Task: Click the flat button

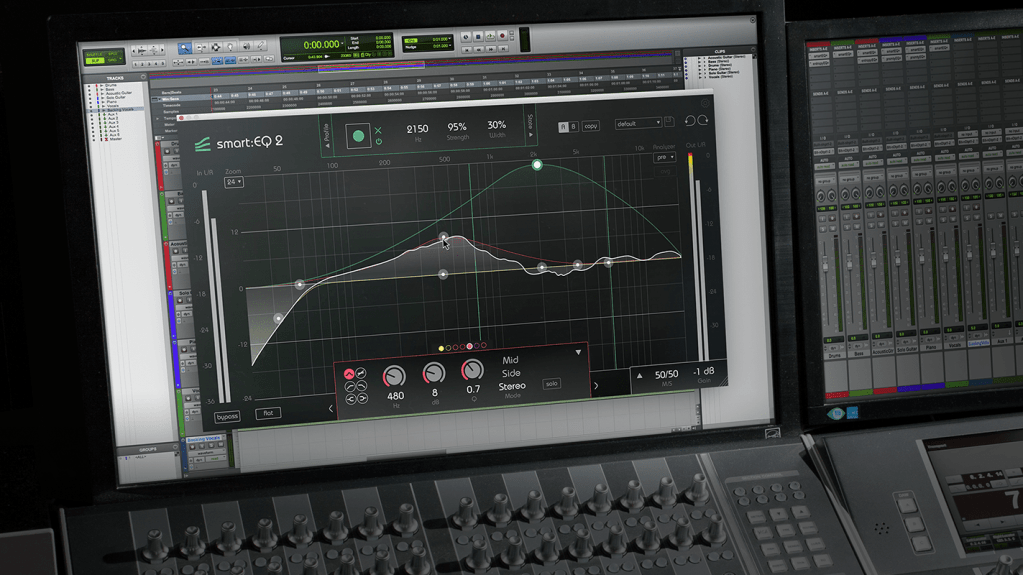Action: 267,413
